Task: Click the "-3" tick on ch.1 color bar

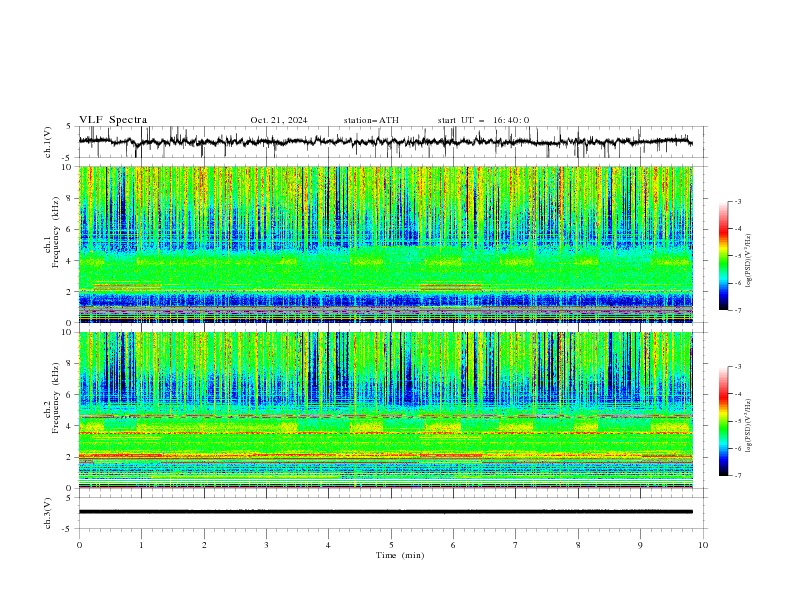Action: pyautogui.click(x=738, y=201)
